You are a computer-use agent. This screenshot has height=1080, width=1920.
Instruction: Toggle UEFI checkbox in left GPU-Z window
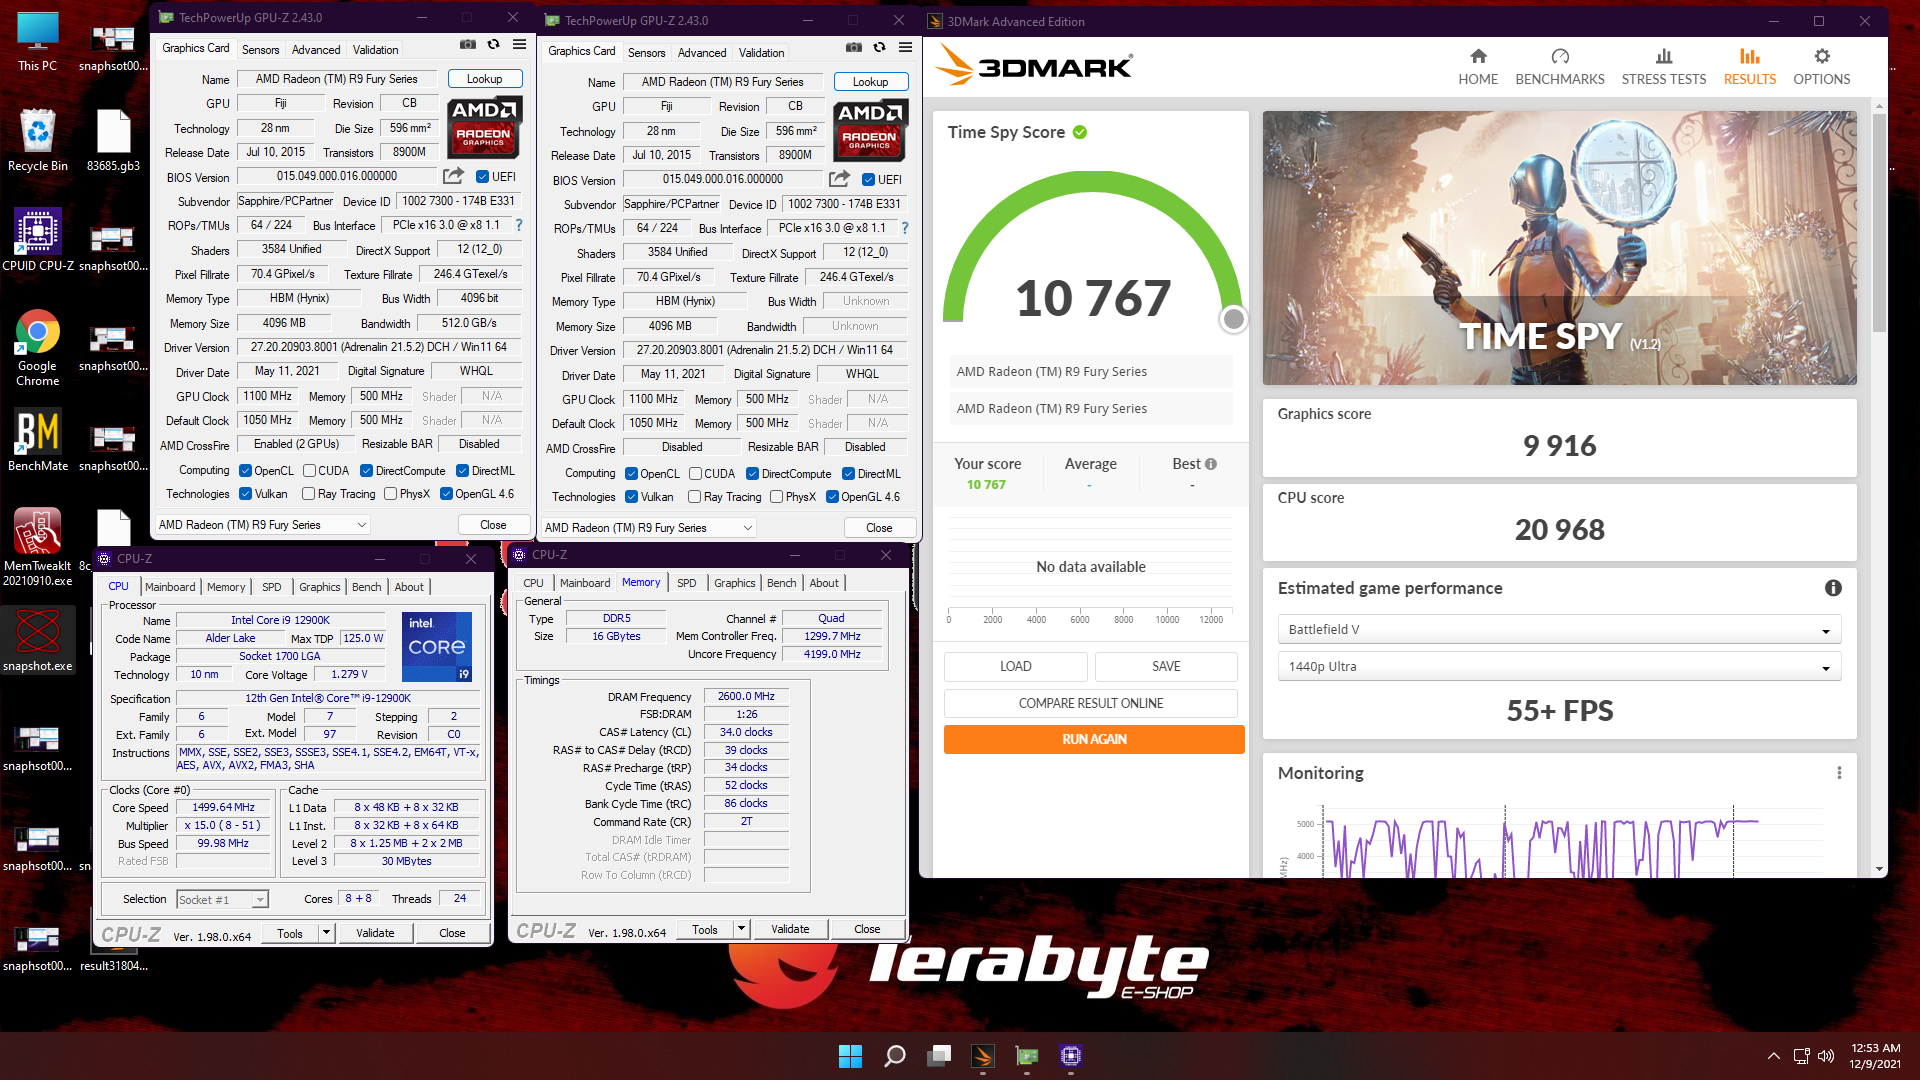click(x=482, y=177)
